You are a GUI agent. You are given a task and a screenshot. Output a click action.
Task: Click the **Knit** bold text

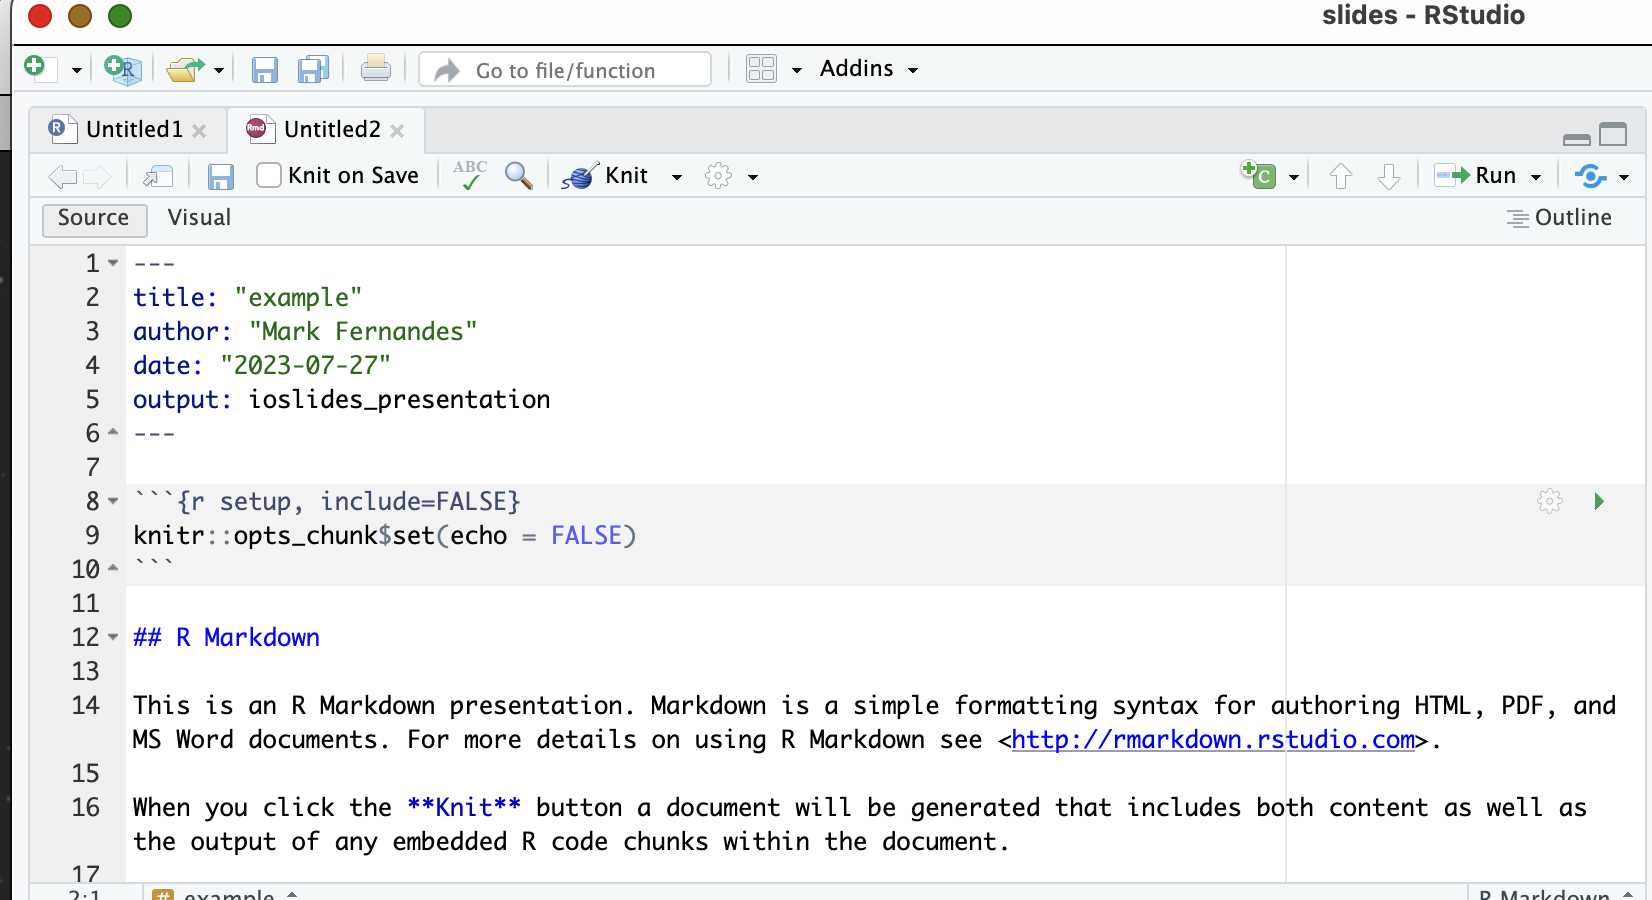point(464,808)
